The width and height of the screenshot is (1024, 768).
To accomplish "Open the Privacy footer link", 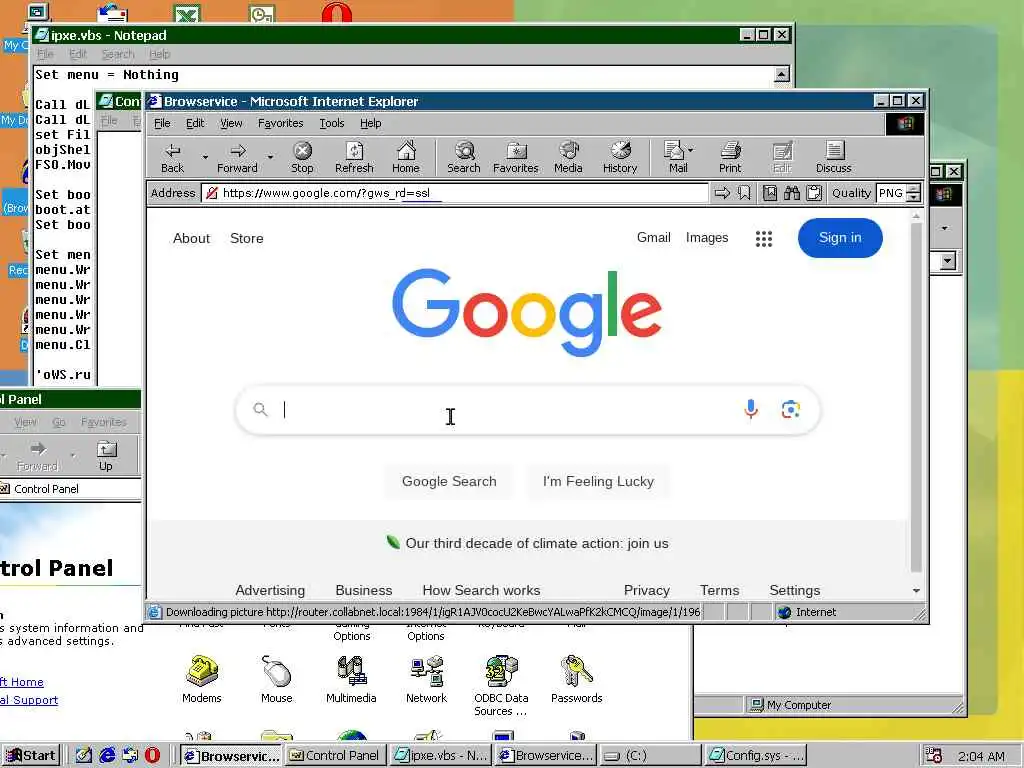I will (x=647, y=590).
